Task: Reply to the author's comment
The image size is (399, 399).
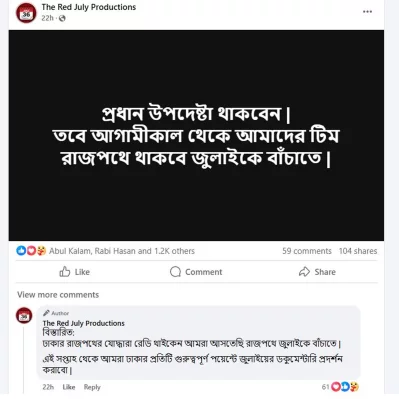Action: 92,387
